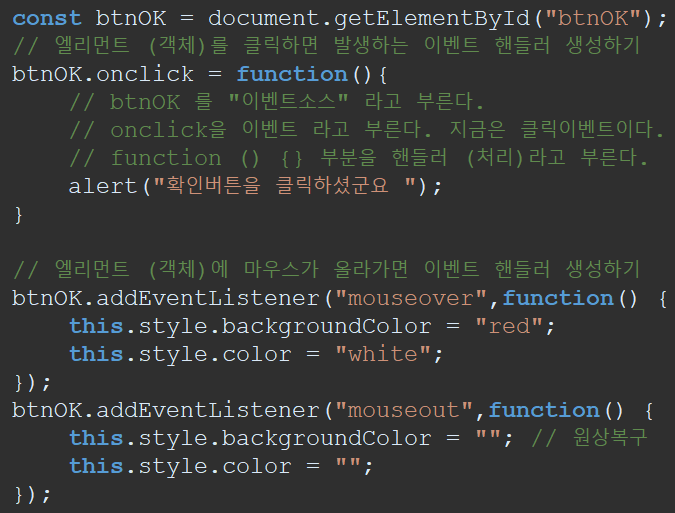Click 'function' keyword after btnOK.onclick =

point(292,74)
